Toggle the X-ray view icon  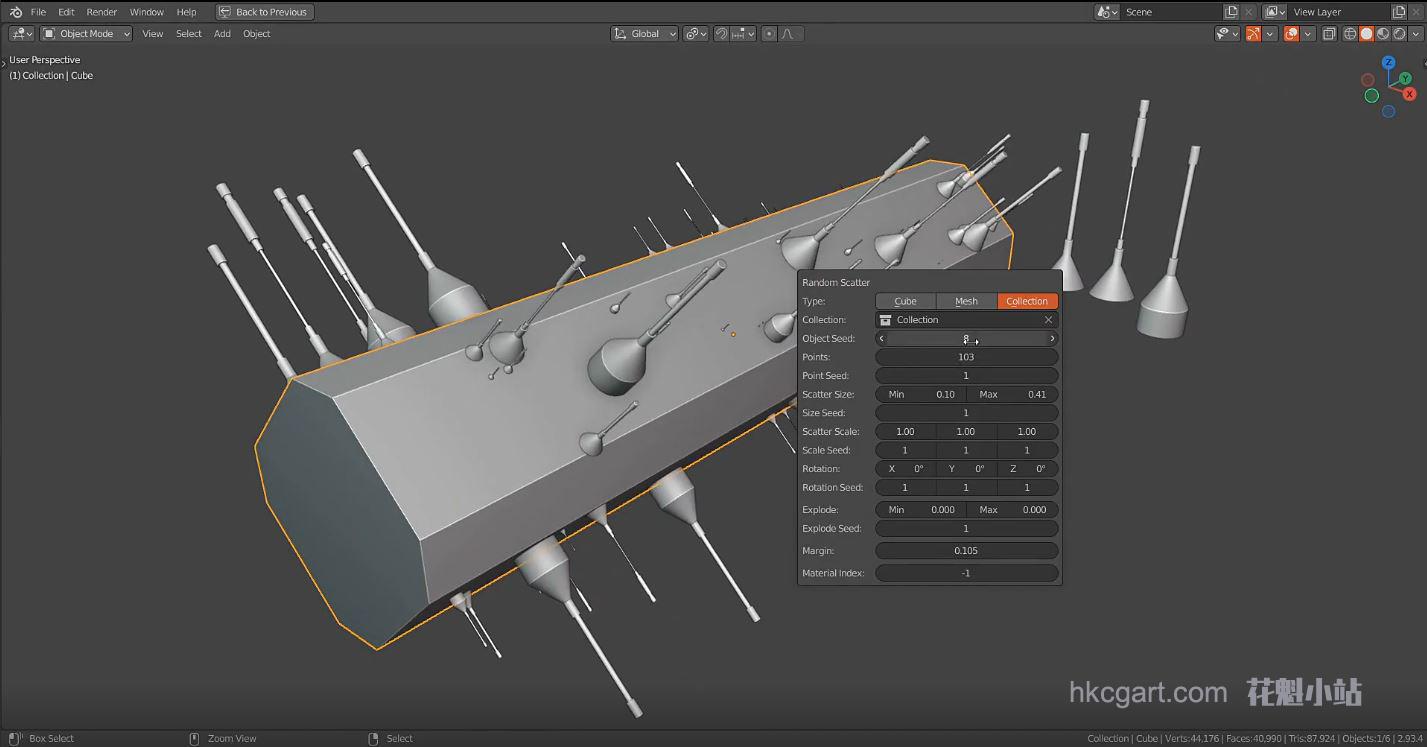[x=1329, y=33]
